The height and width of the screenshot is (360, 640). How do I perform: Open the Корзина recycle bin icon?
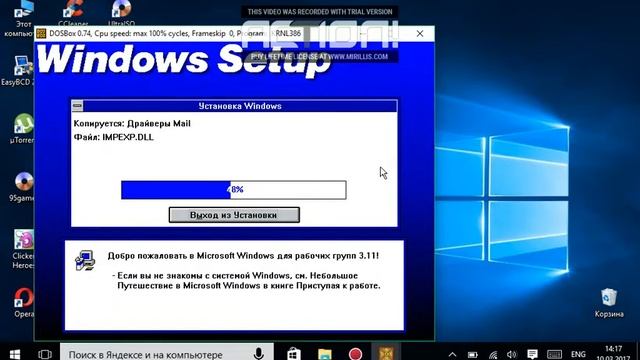(x=609, y=302)
